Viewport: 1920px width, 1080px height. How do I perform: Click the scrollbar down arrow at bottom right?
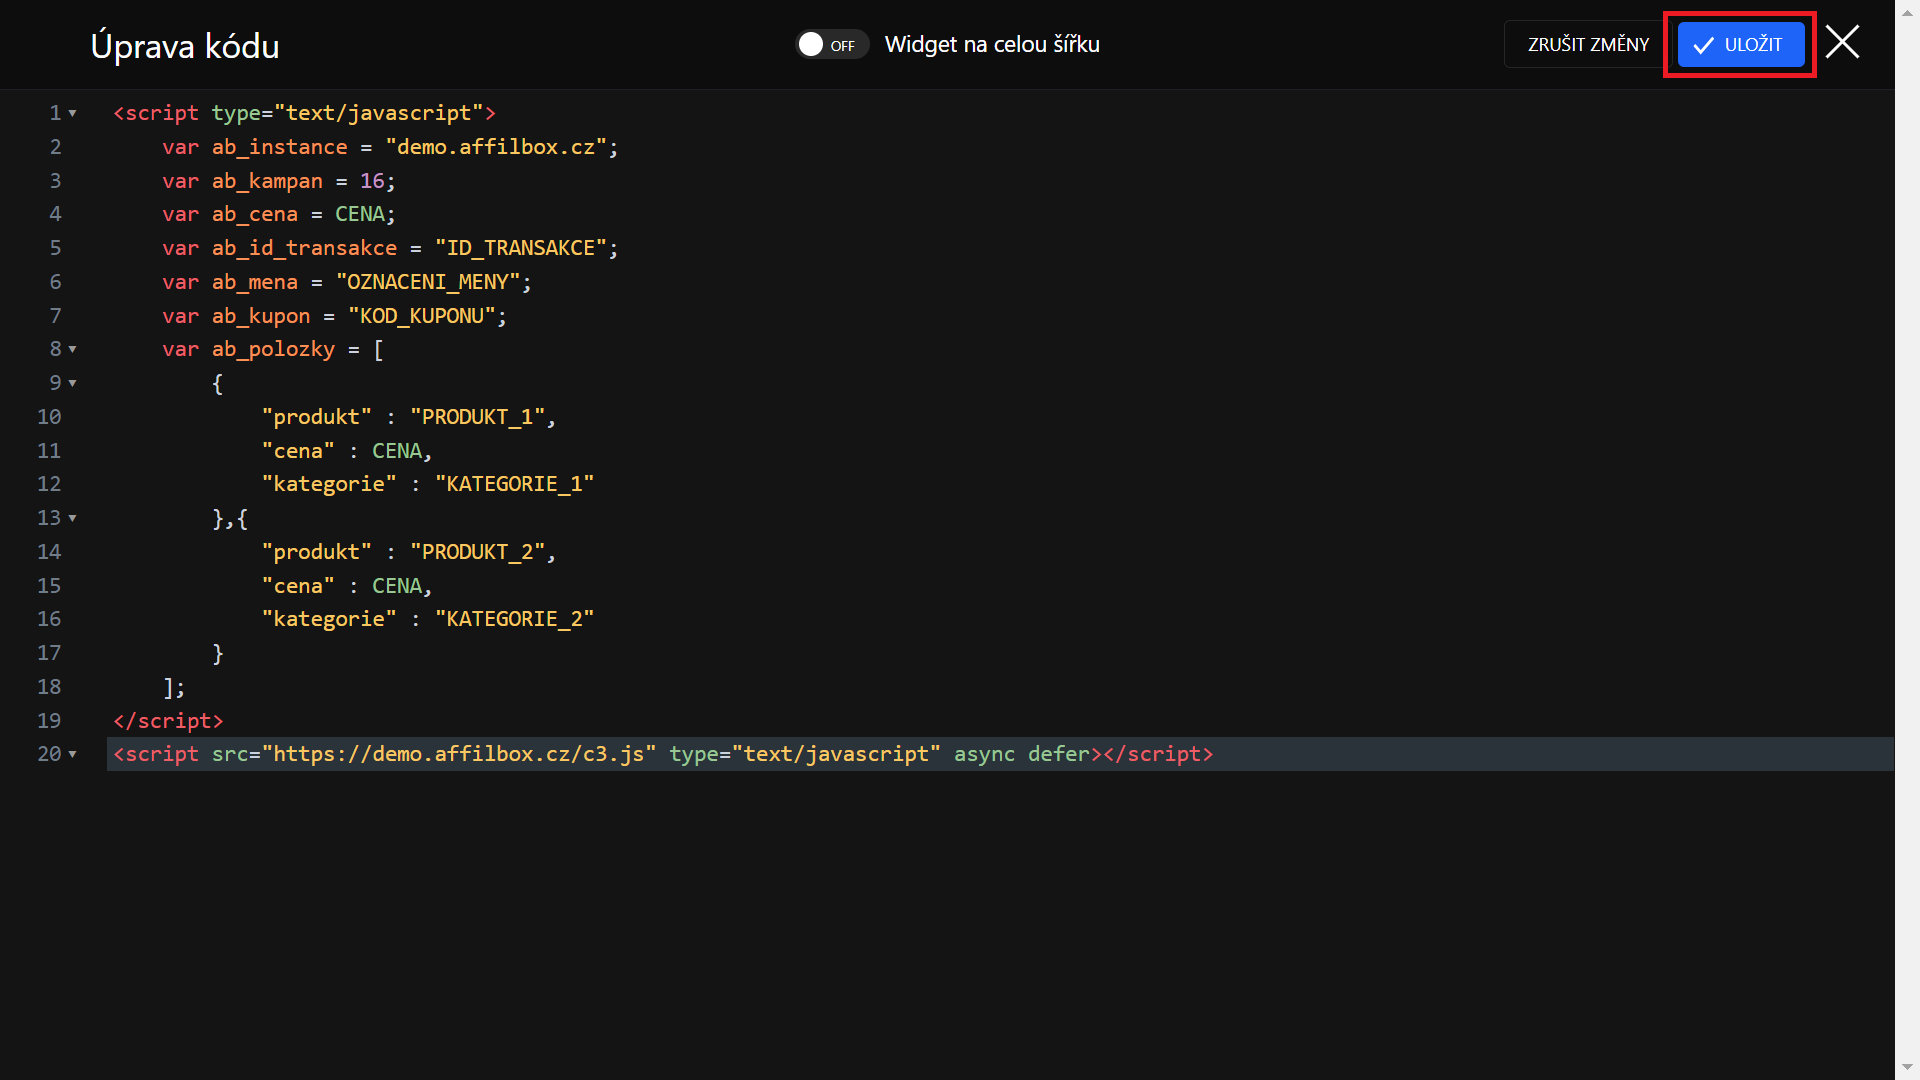pos(1907,1068)
